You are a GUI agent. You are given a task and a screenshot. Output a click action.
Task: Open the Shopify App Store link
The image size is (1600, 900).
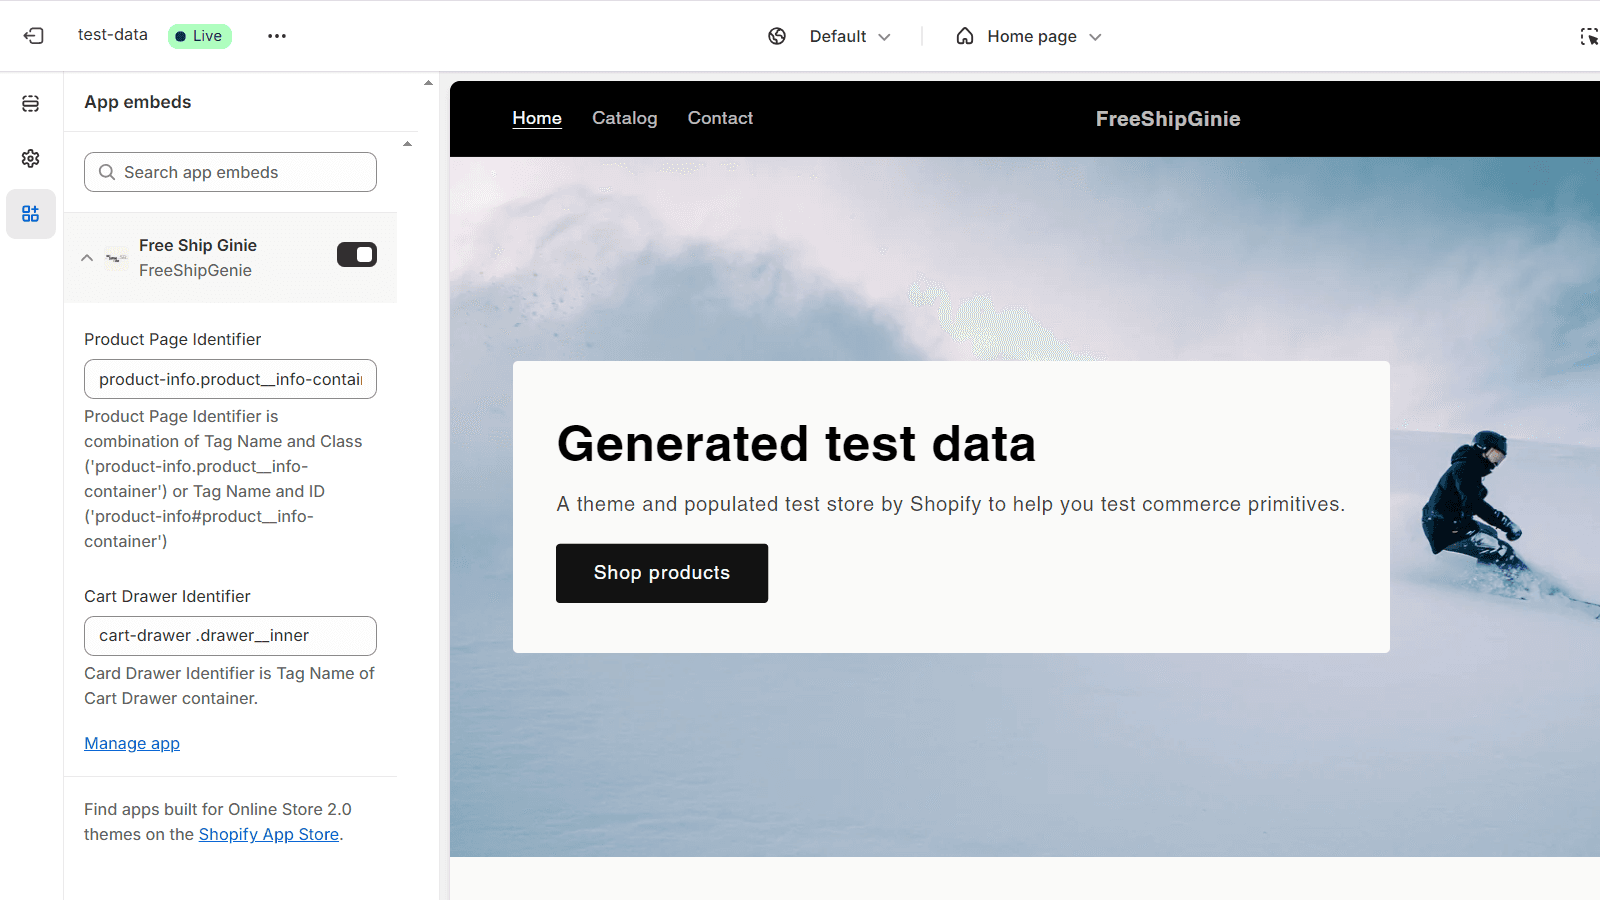(268, 834)
